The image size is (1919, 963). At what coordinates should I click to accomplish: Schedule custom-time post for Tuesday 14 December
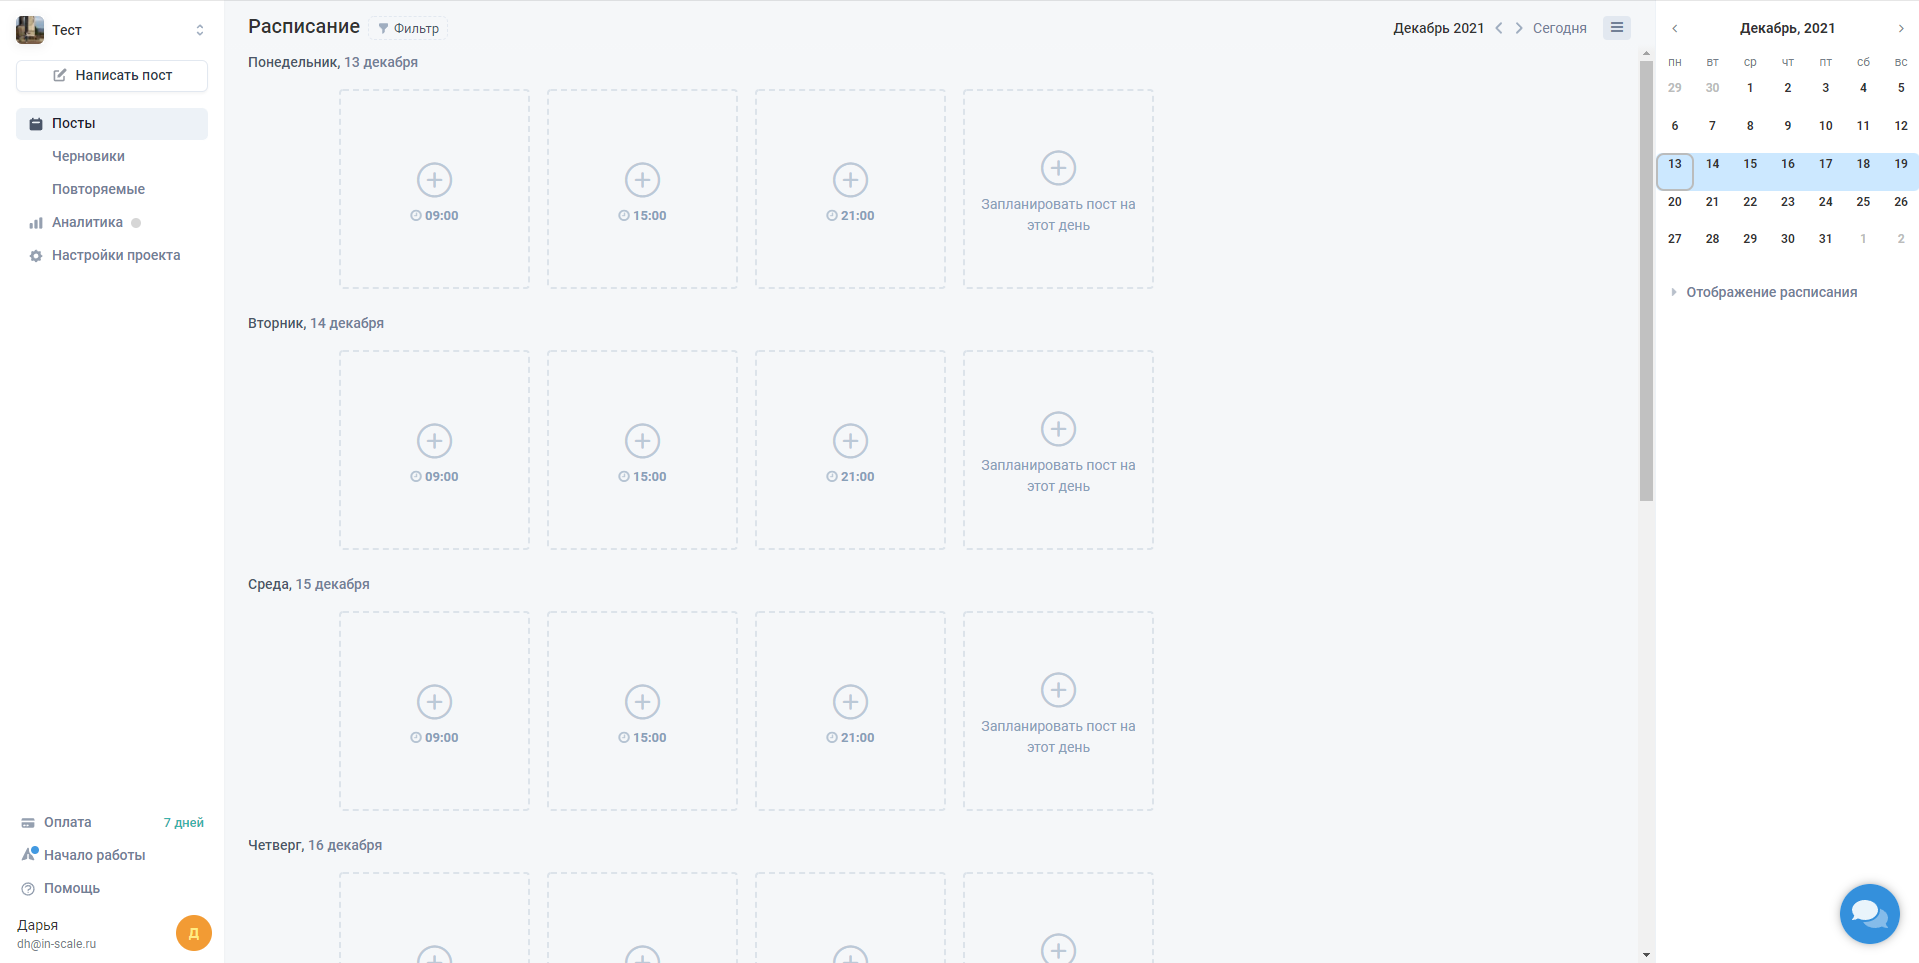pos(1058,450)
